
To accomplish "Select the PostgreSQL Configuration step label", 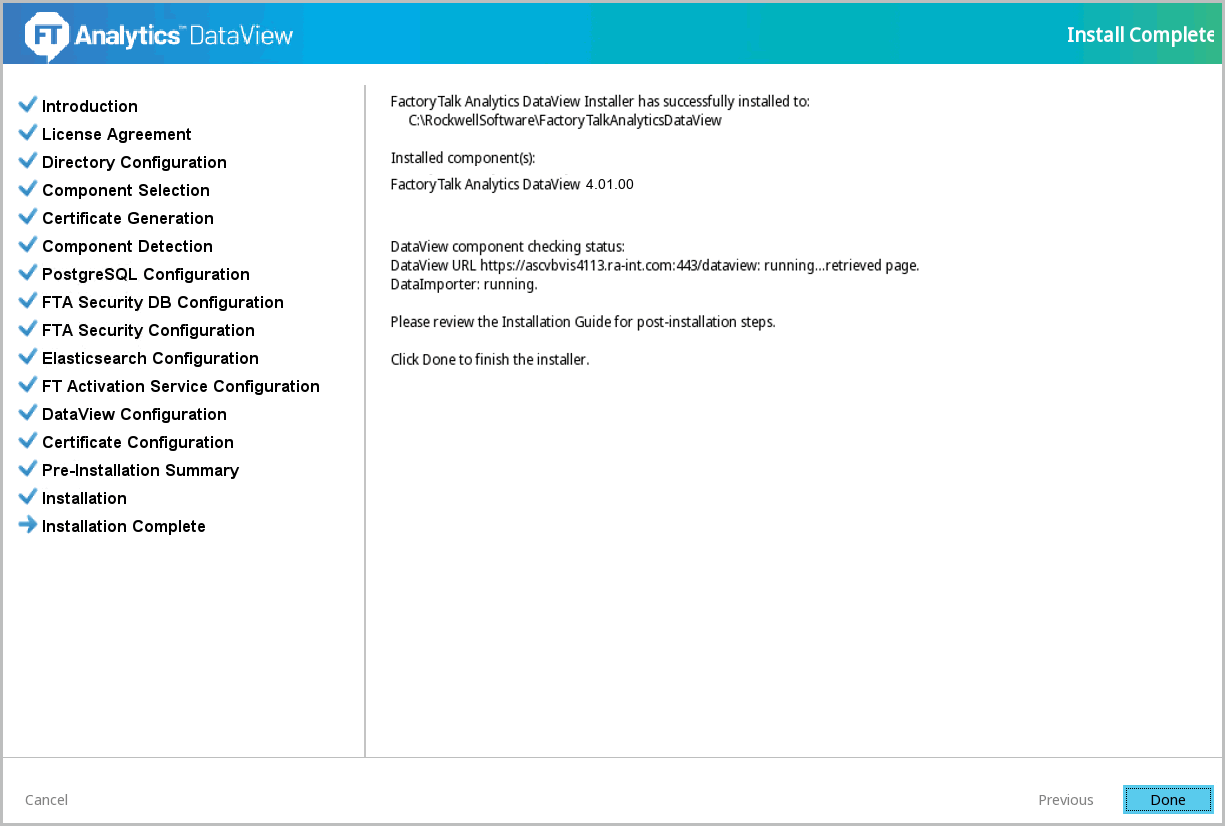I will point(146,274).
